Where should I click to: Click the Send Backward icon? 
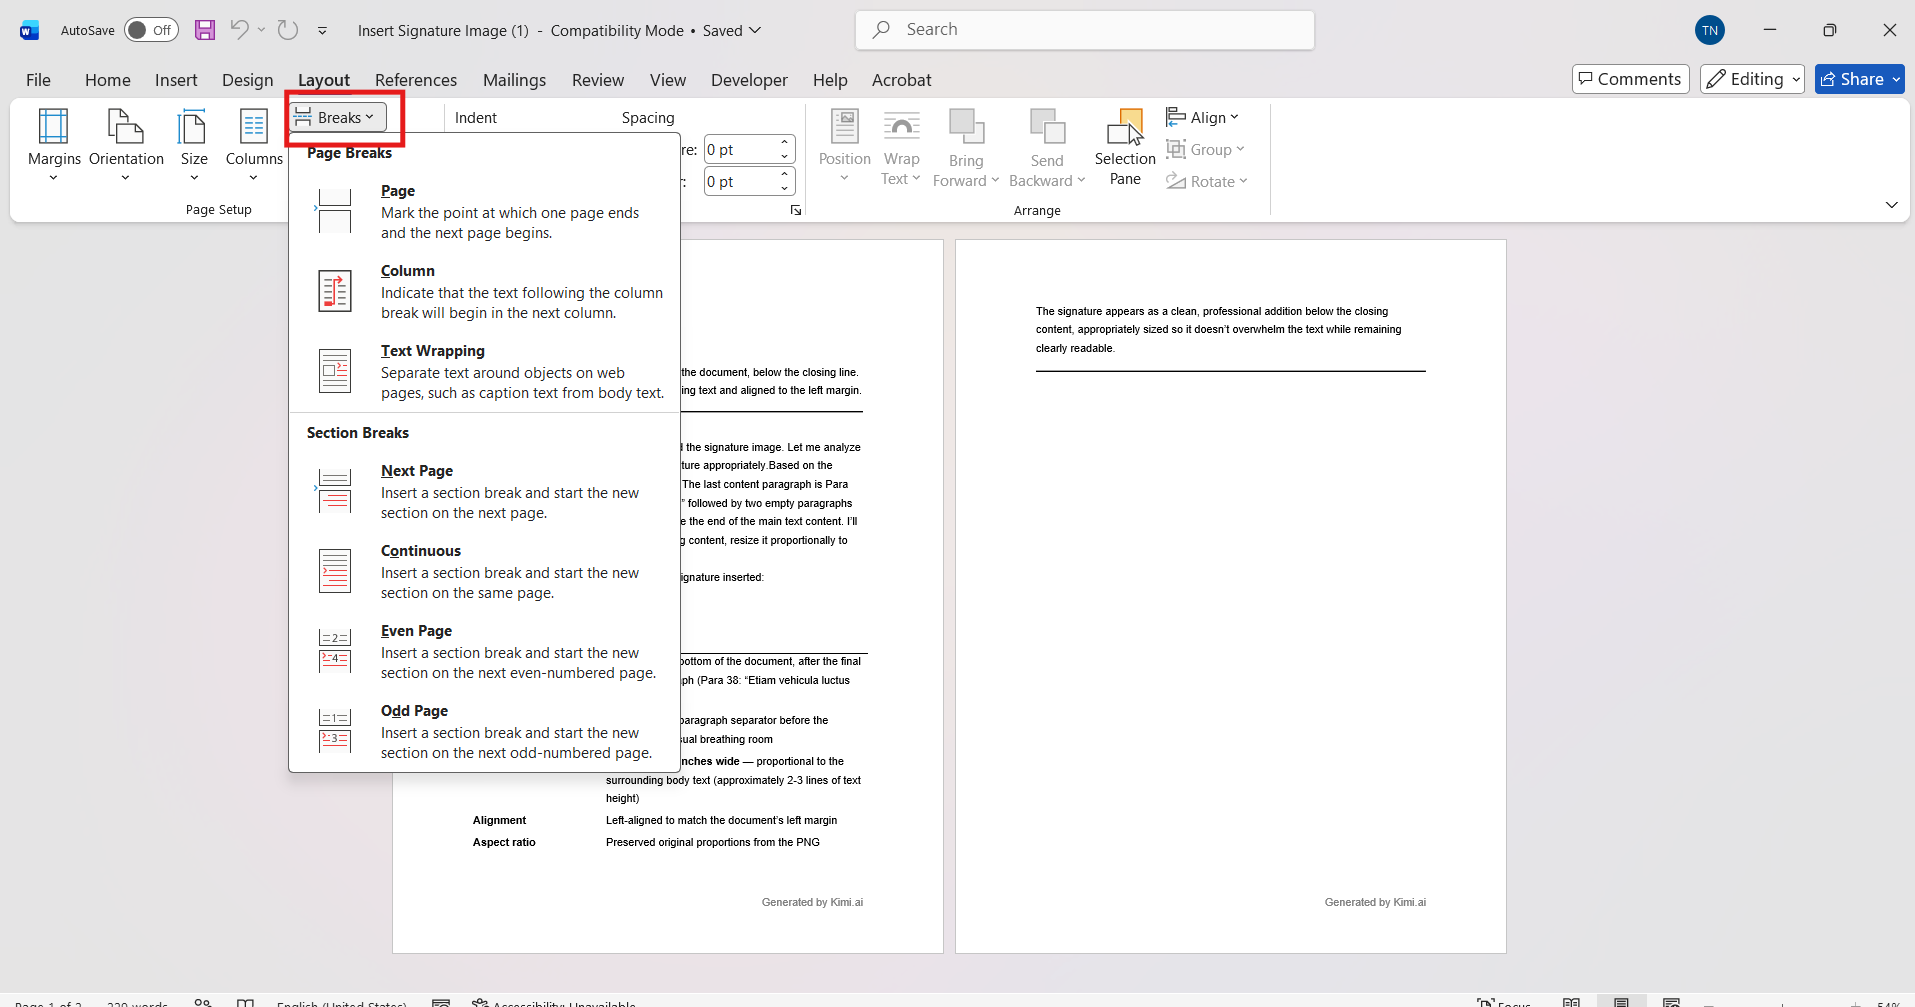pyautogui.click(x=1047, y=128)
